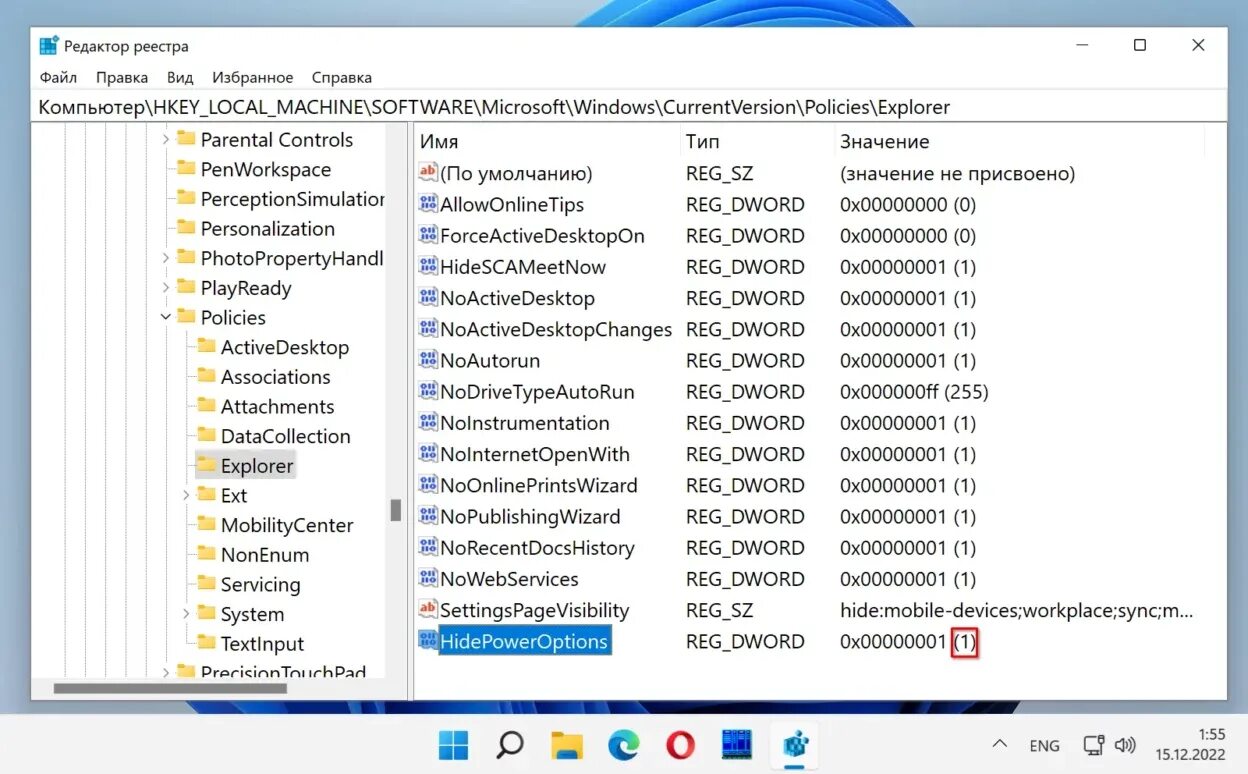The width and height of the screenshot is (1248, 774).
Task: Click the registry path address bar
Action: (x=628, y=106)
